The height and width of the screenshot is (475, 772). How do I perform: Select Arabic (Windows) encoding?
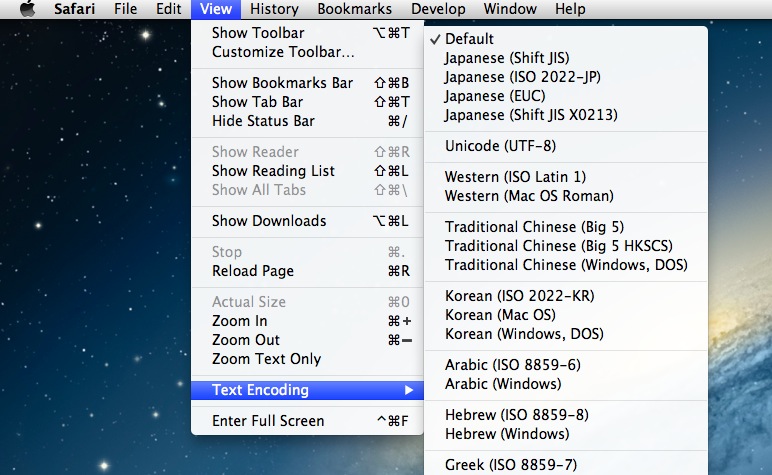(566, 384)
